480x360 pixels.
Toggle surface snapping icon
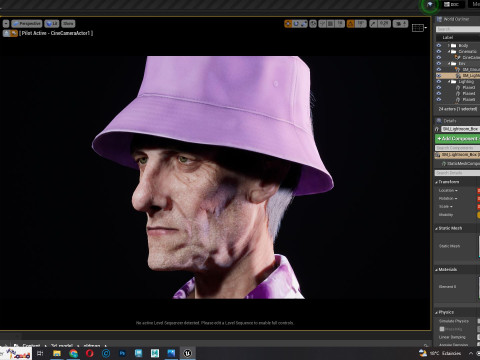pyautogui.click(x=322, y=24)
